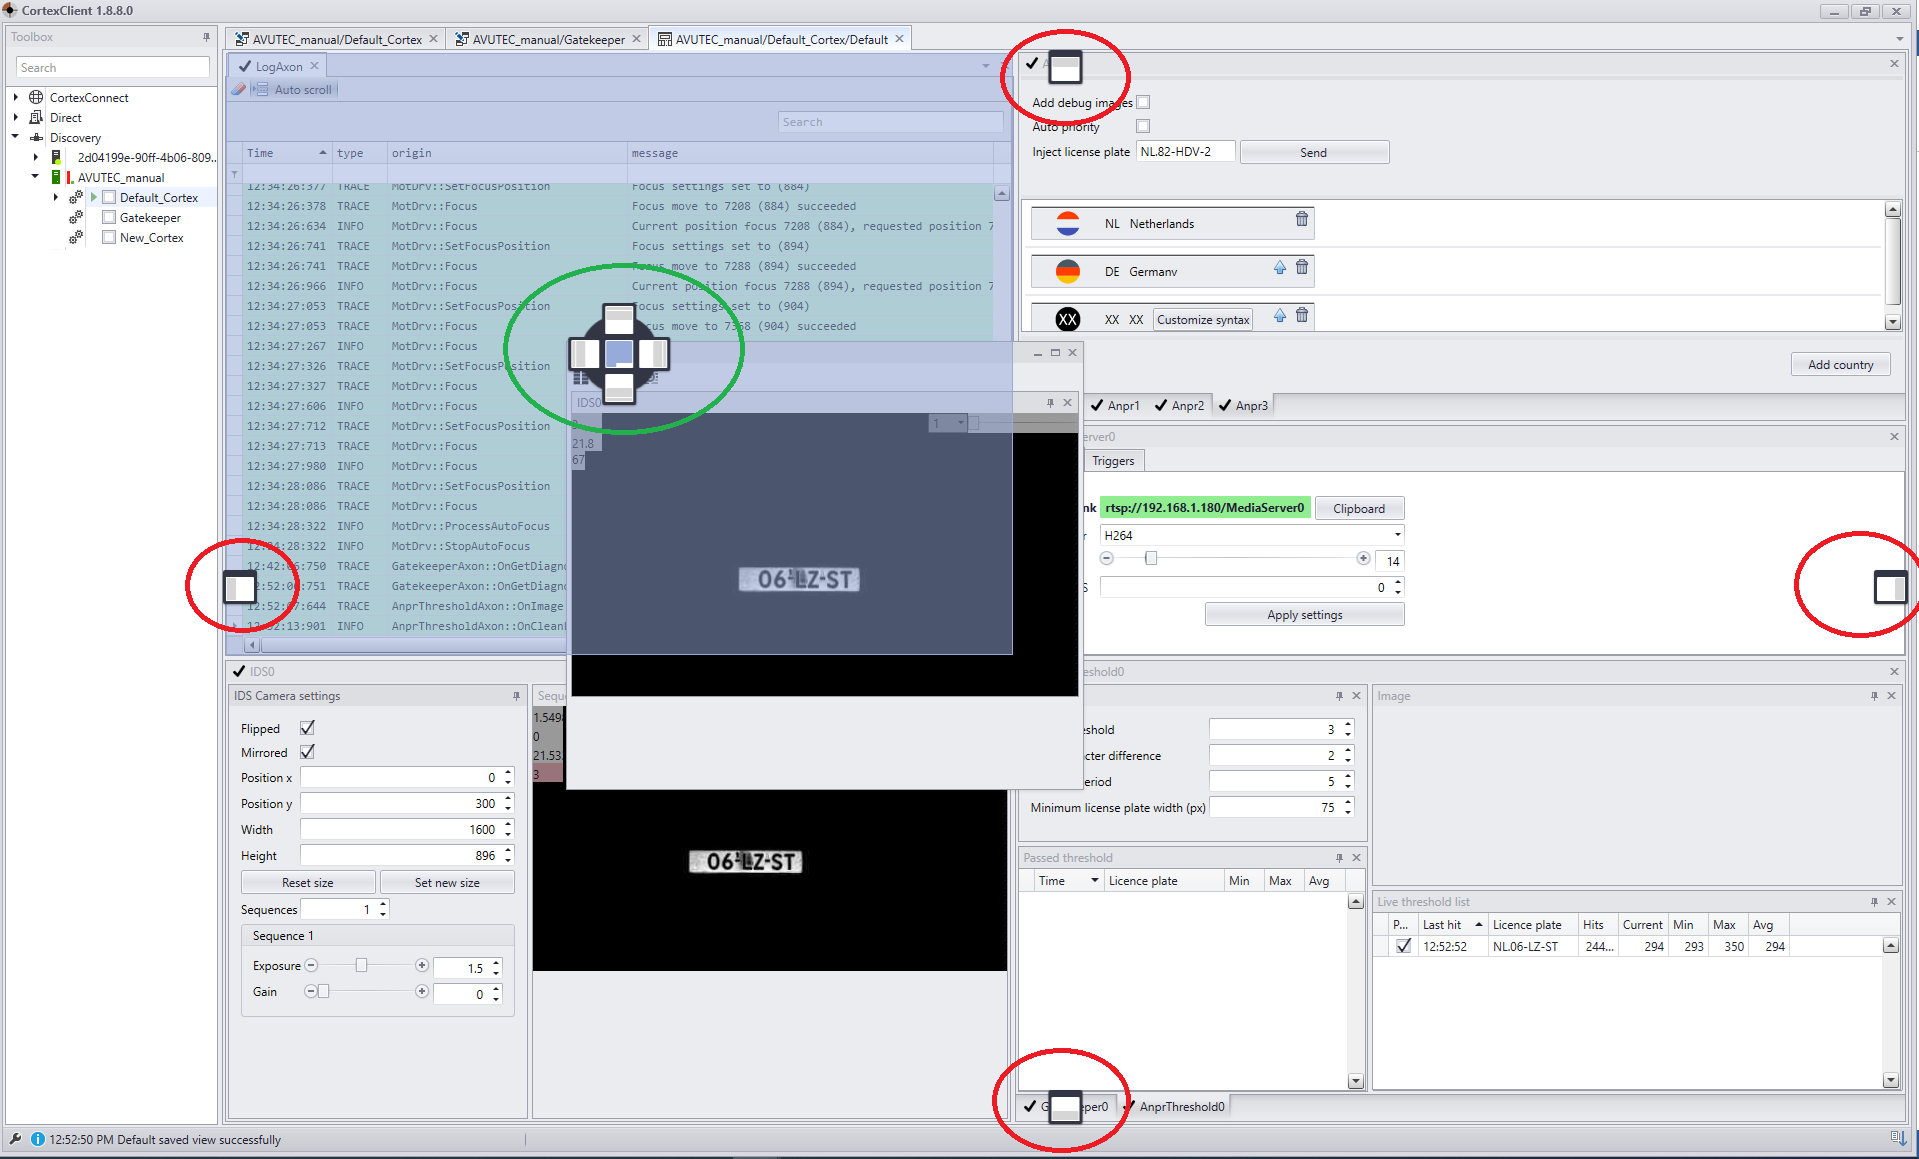Viewport: 1919px width, 1159px height.
Task: Increase Gain with the plus icon
Action: (422, 992)
